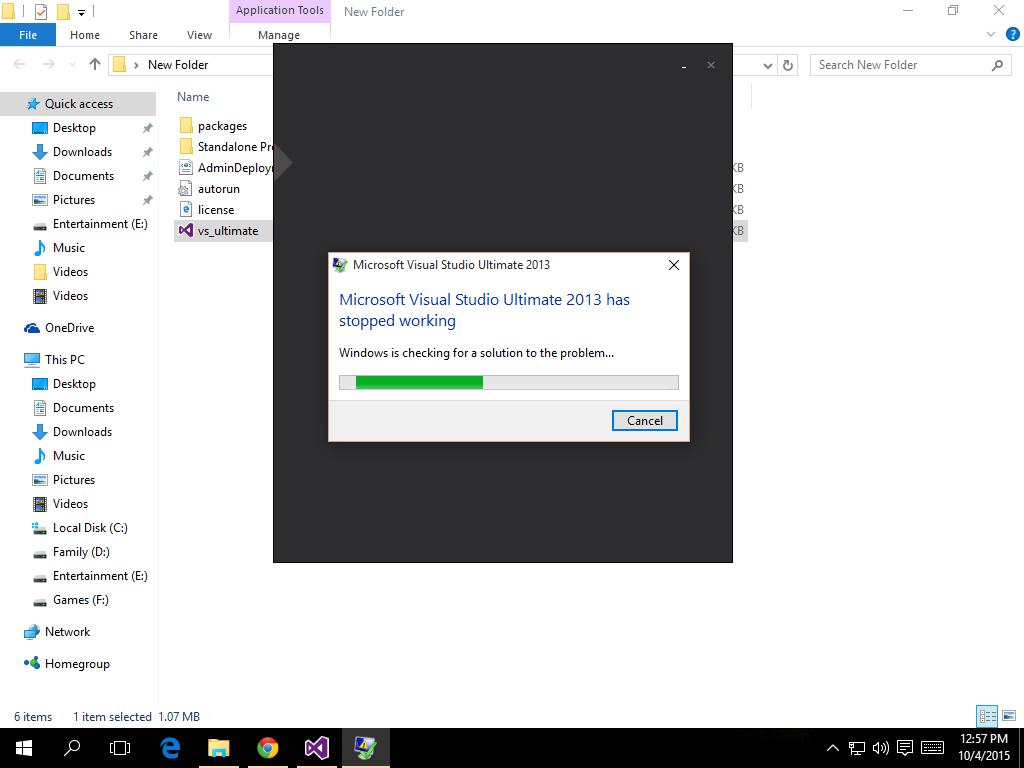
Task: Open the Windows Start menu
Action: [x=24, y=748]
